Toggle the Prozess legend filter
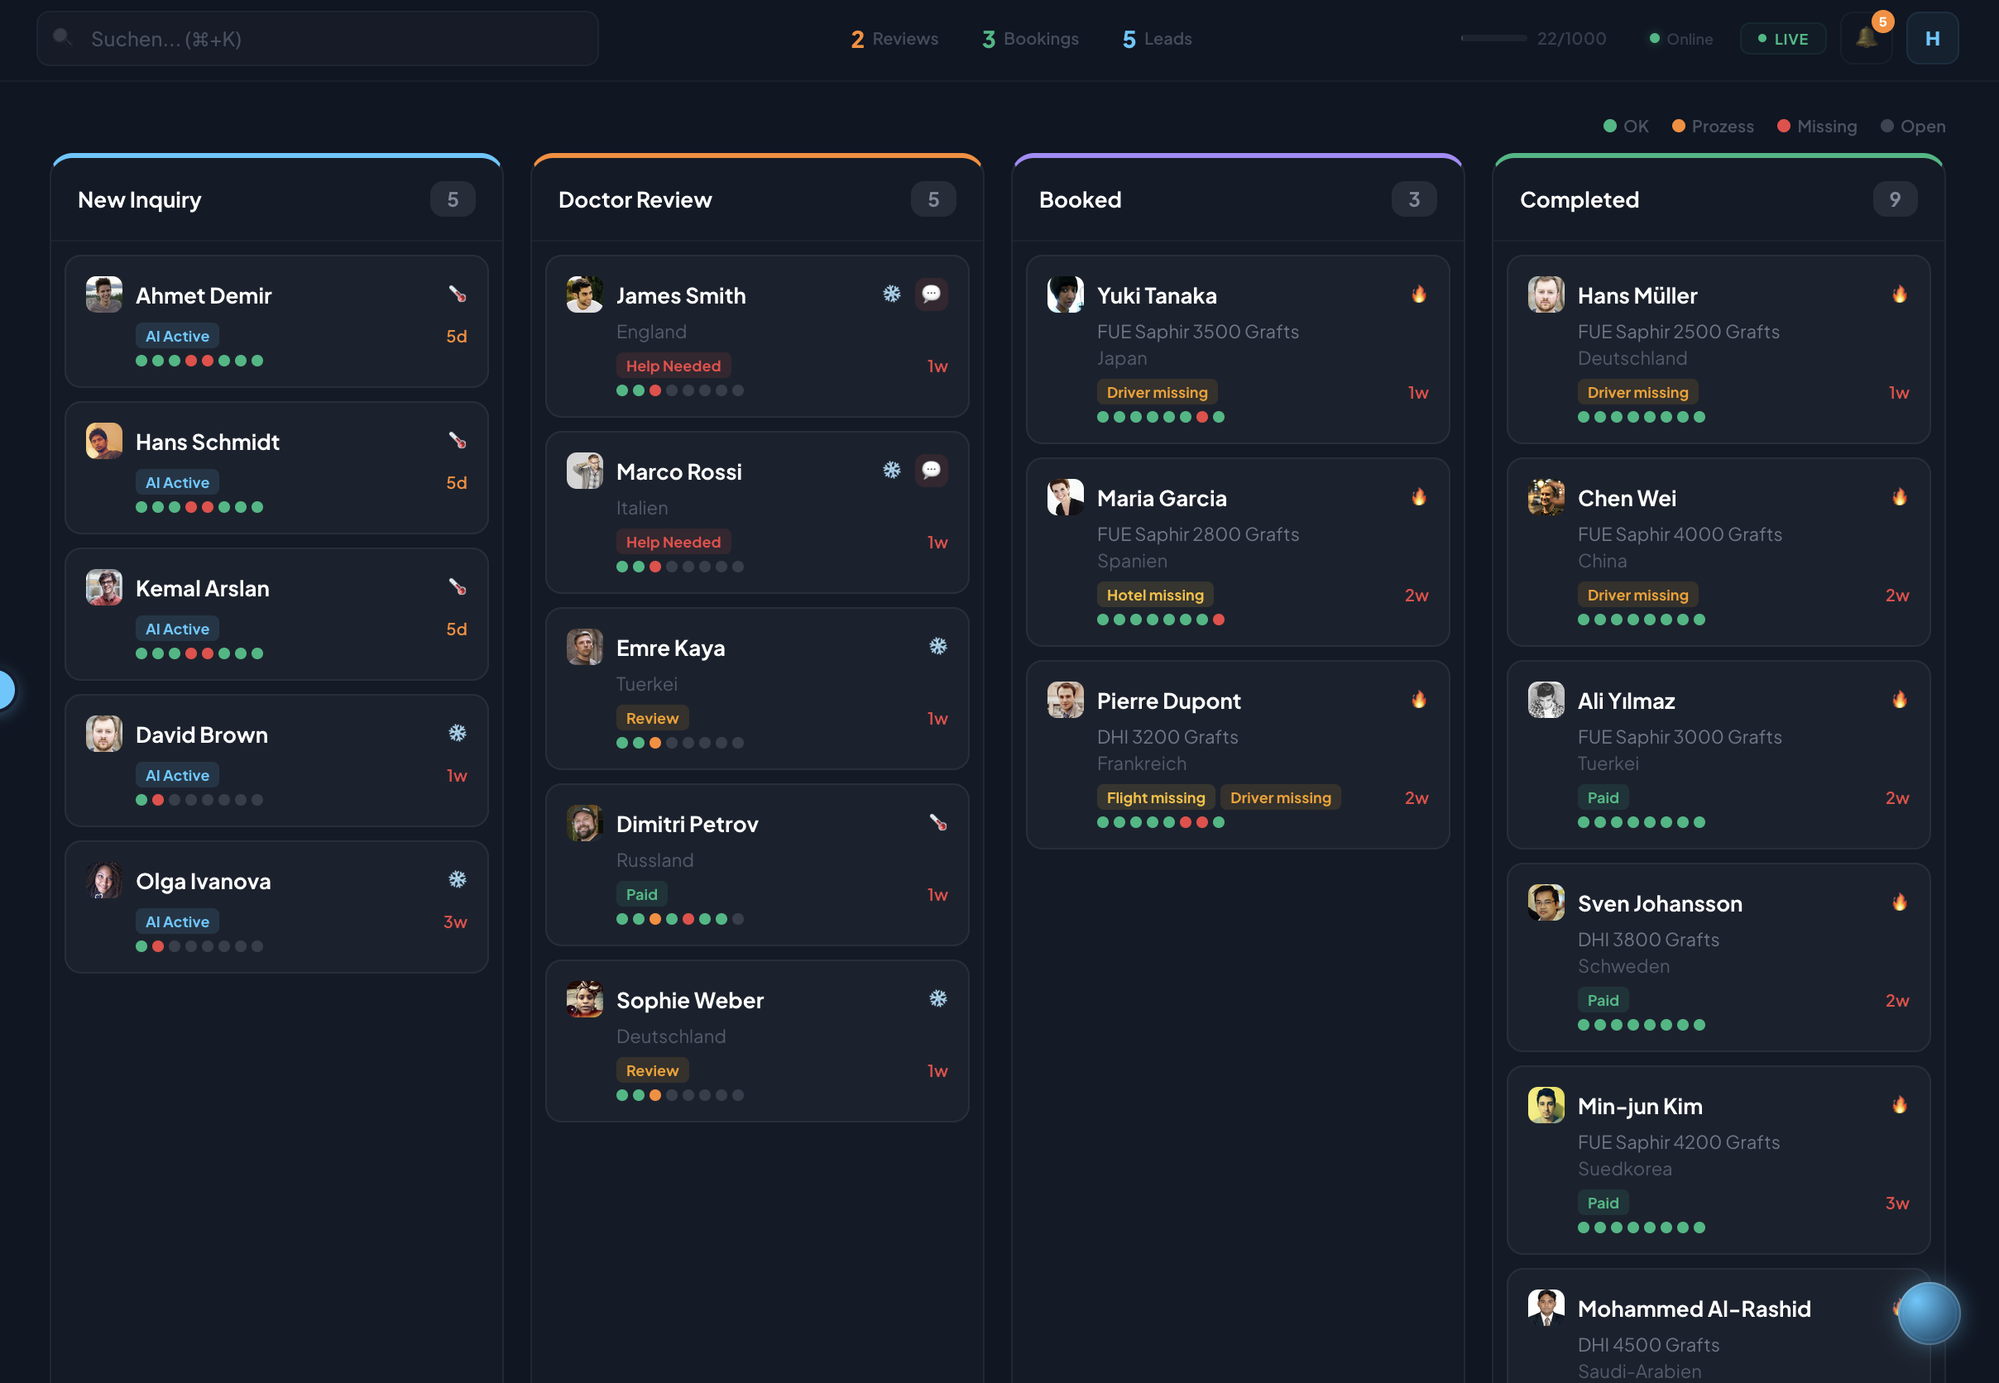The height and width of the screenshot is (1383, 1999). 1712,126
